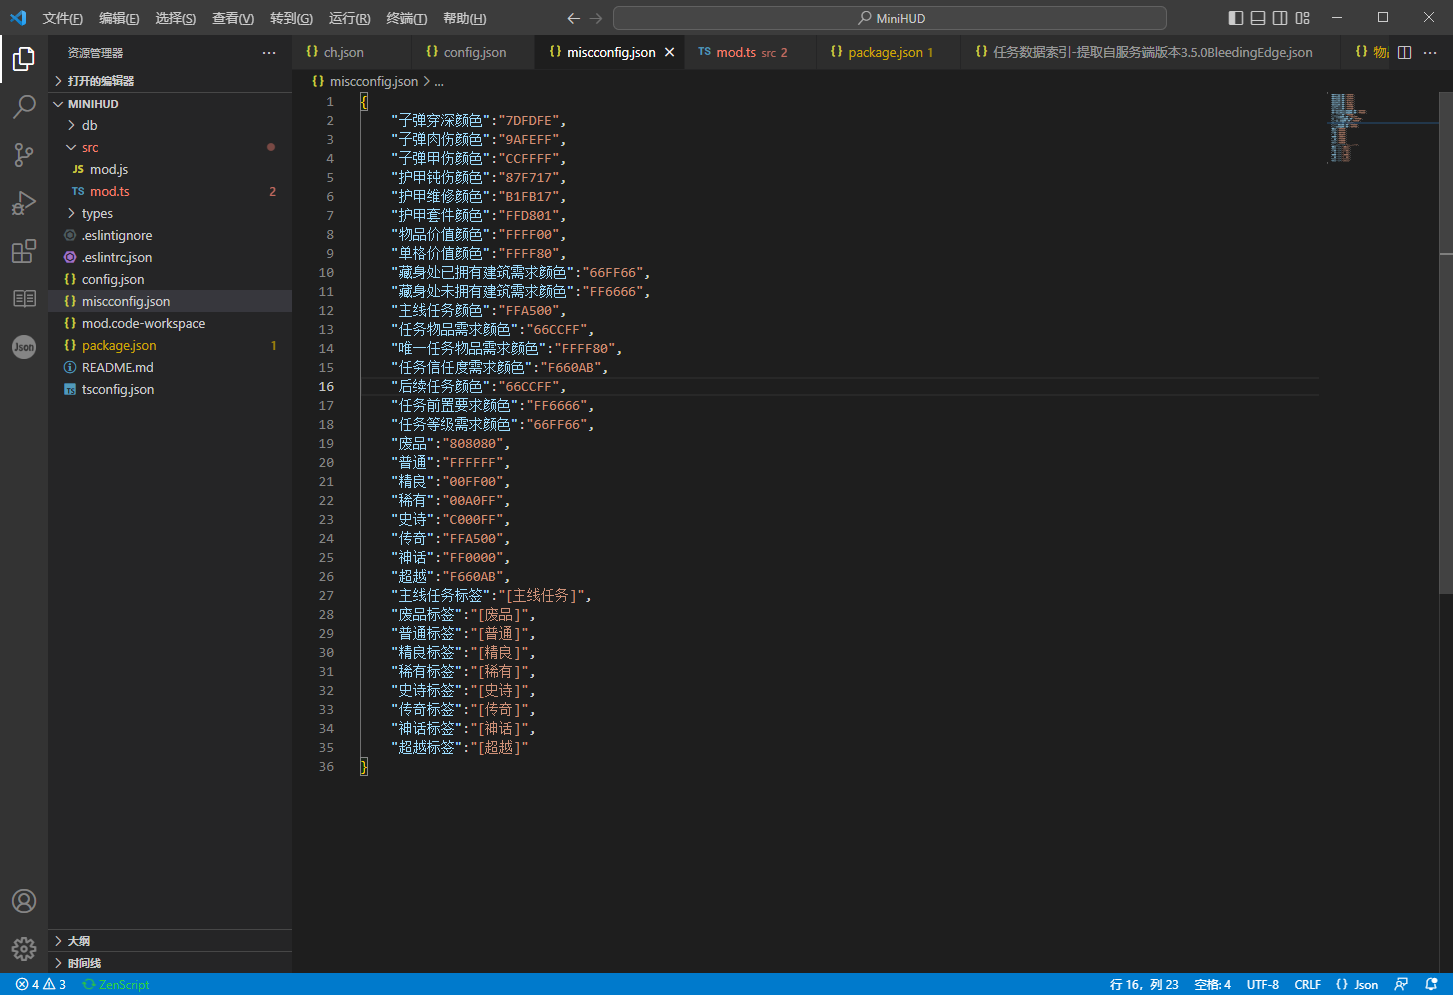
Task: Click the CRLF line ending indicator
Action: 1307,984
